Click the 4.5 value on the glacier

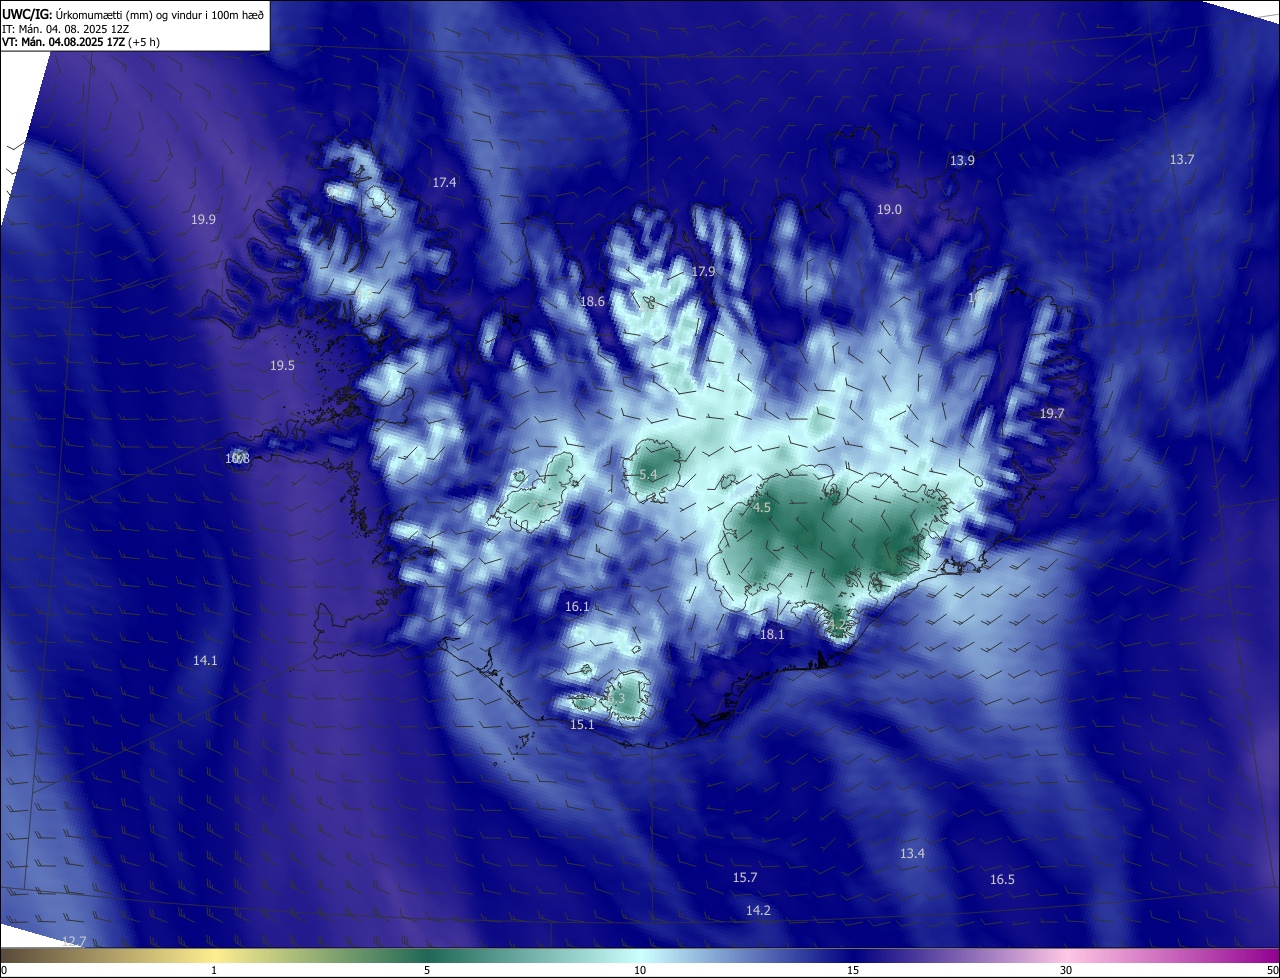tap(762, 508)
